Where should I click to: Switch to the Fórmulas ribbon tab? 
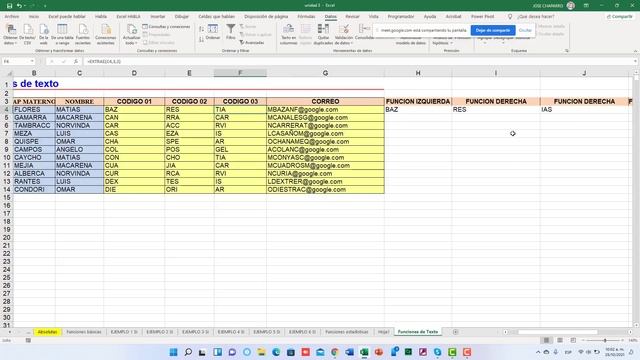[306, 17]
